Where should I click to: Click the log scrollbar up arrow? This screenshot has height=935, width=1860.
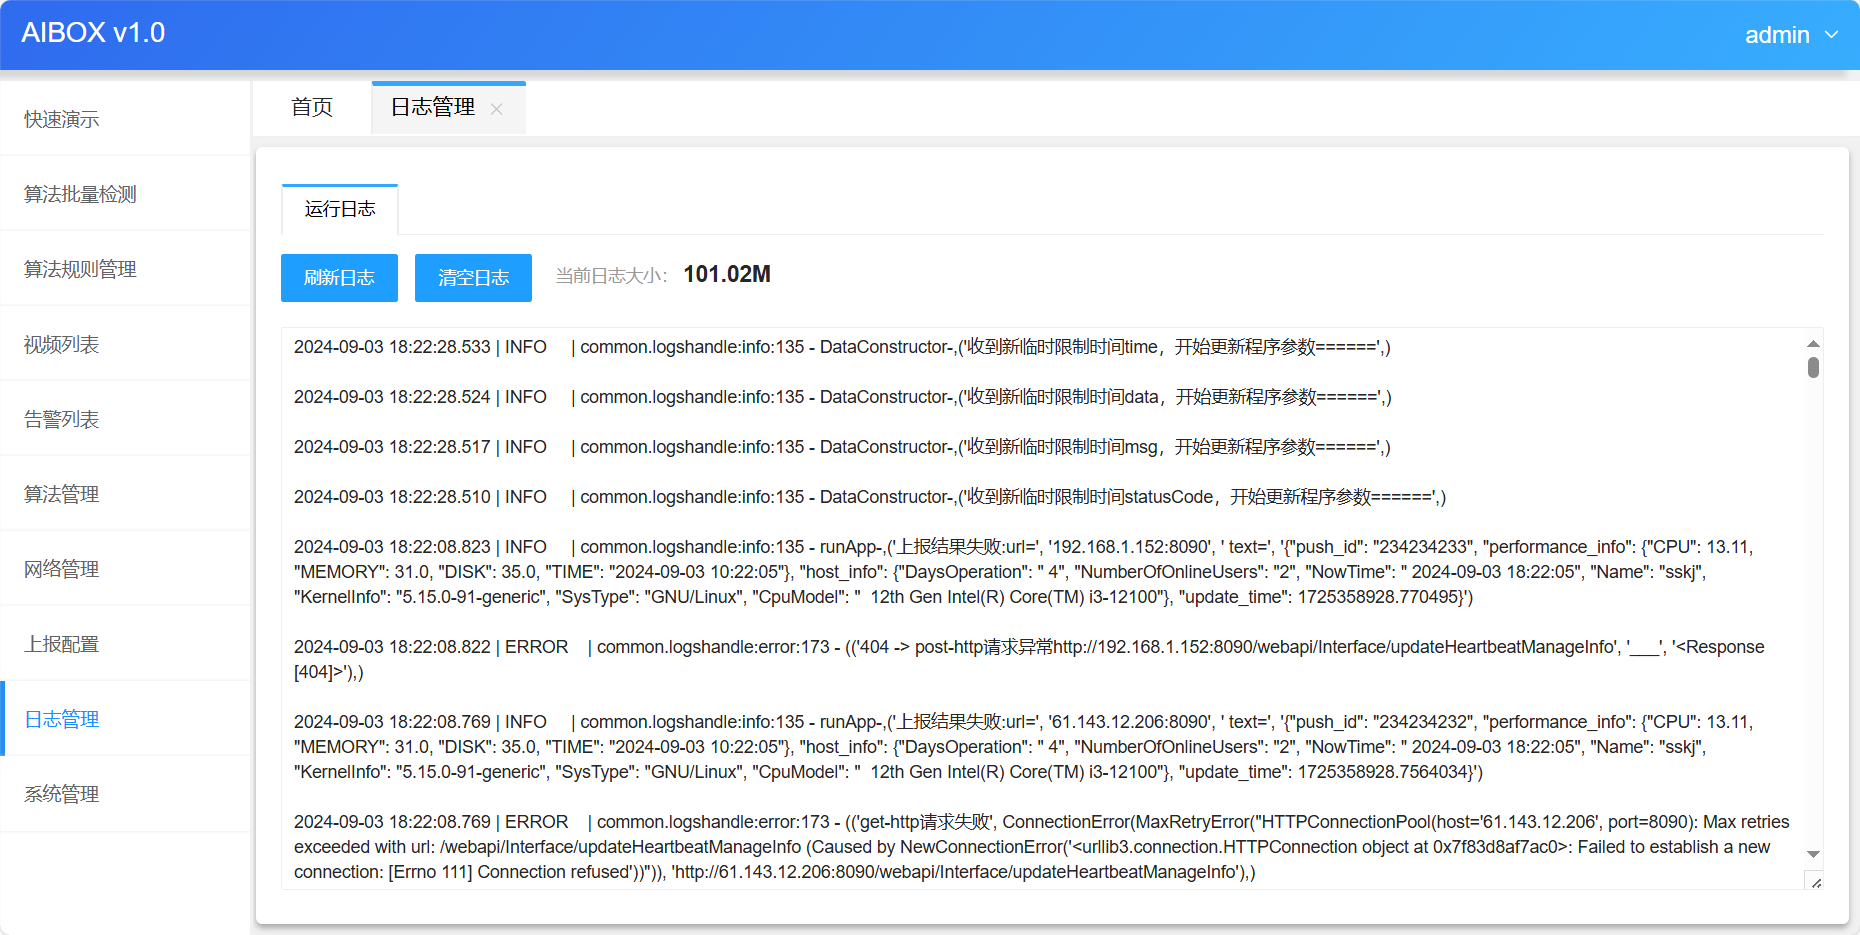coord(1813,343)
